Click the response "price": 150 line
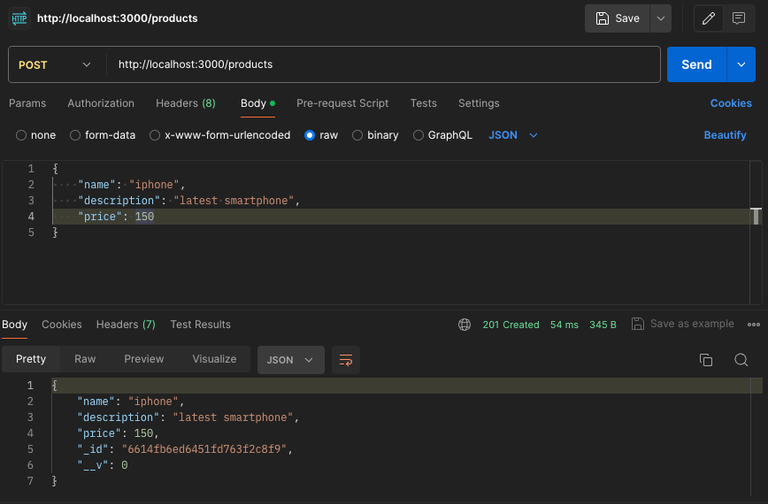Image resolution: width=768 pixels, height=504 pixels. coord(118,433)
